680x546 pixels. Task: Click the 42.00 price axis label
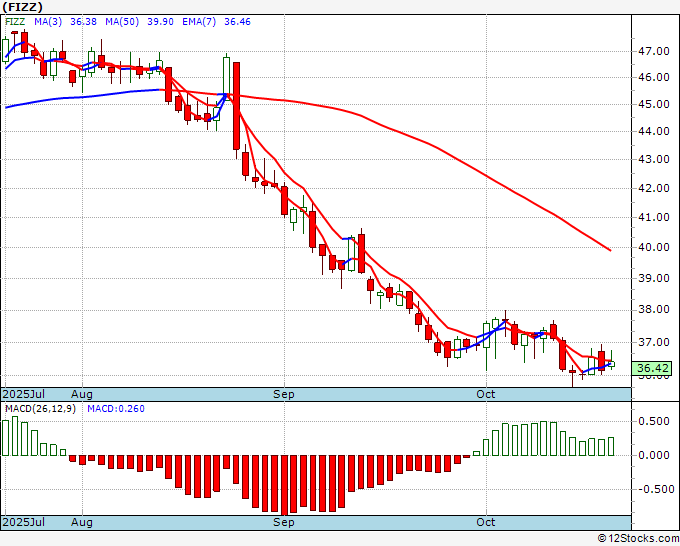coord(654,188)
